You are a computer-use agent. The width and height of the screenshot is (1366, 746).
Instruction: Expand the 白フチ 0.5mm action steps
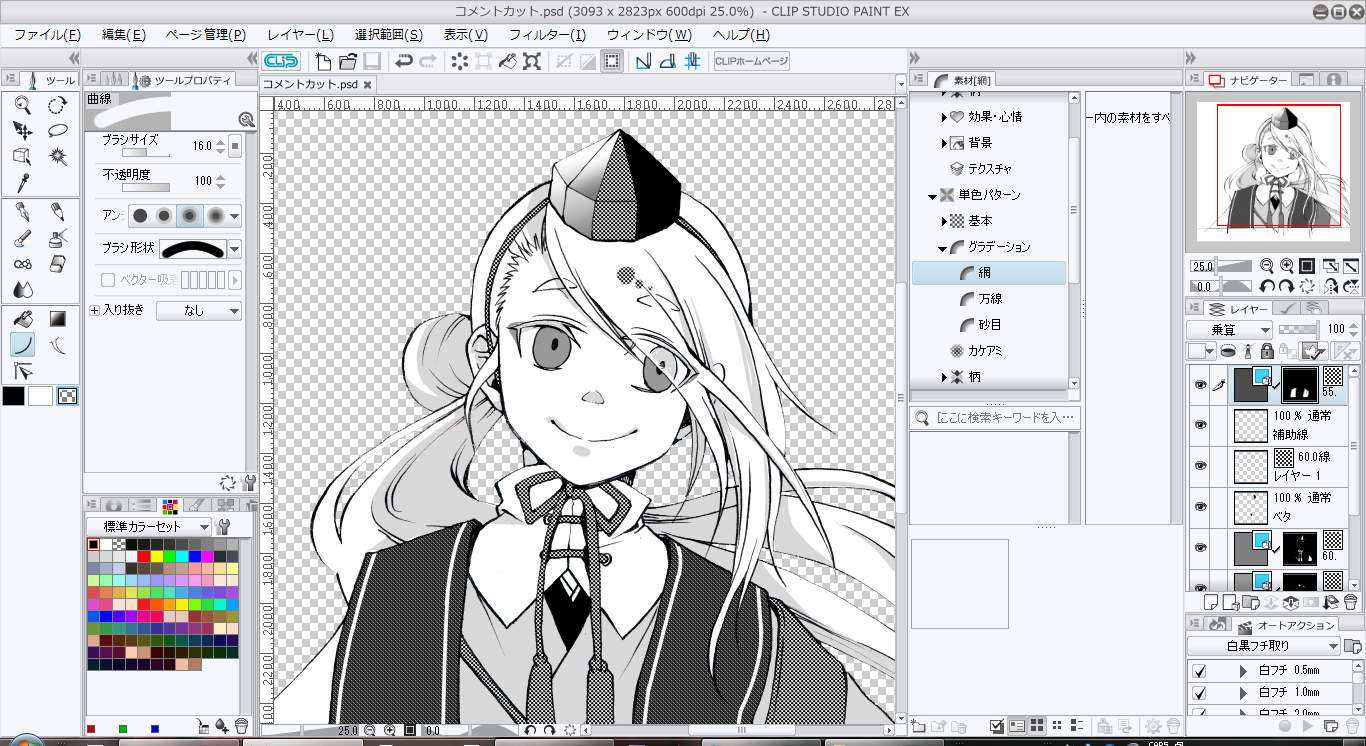tap(1244, 671)
